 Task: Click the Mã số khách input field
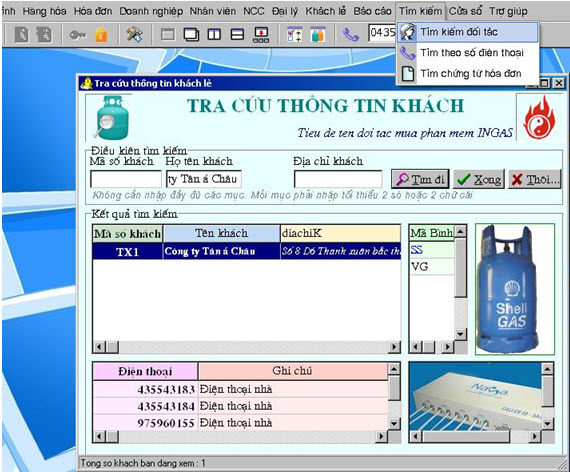(x=126, y=179)
